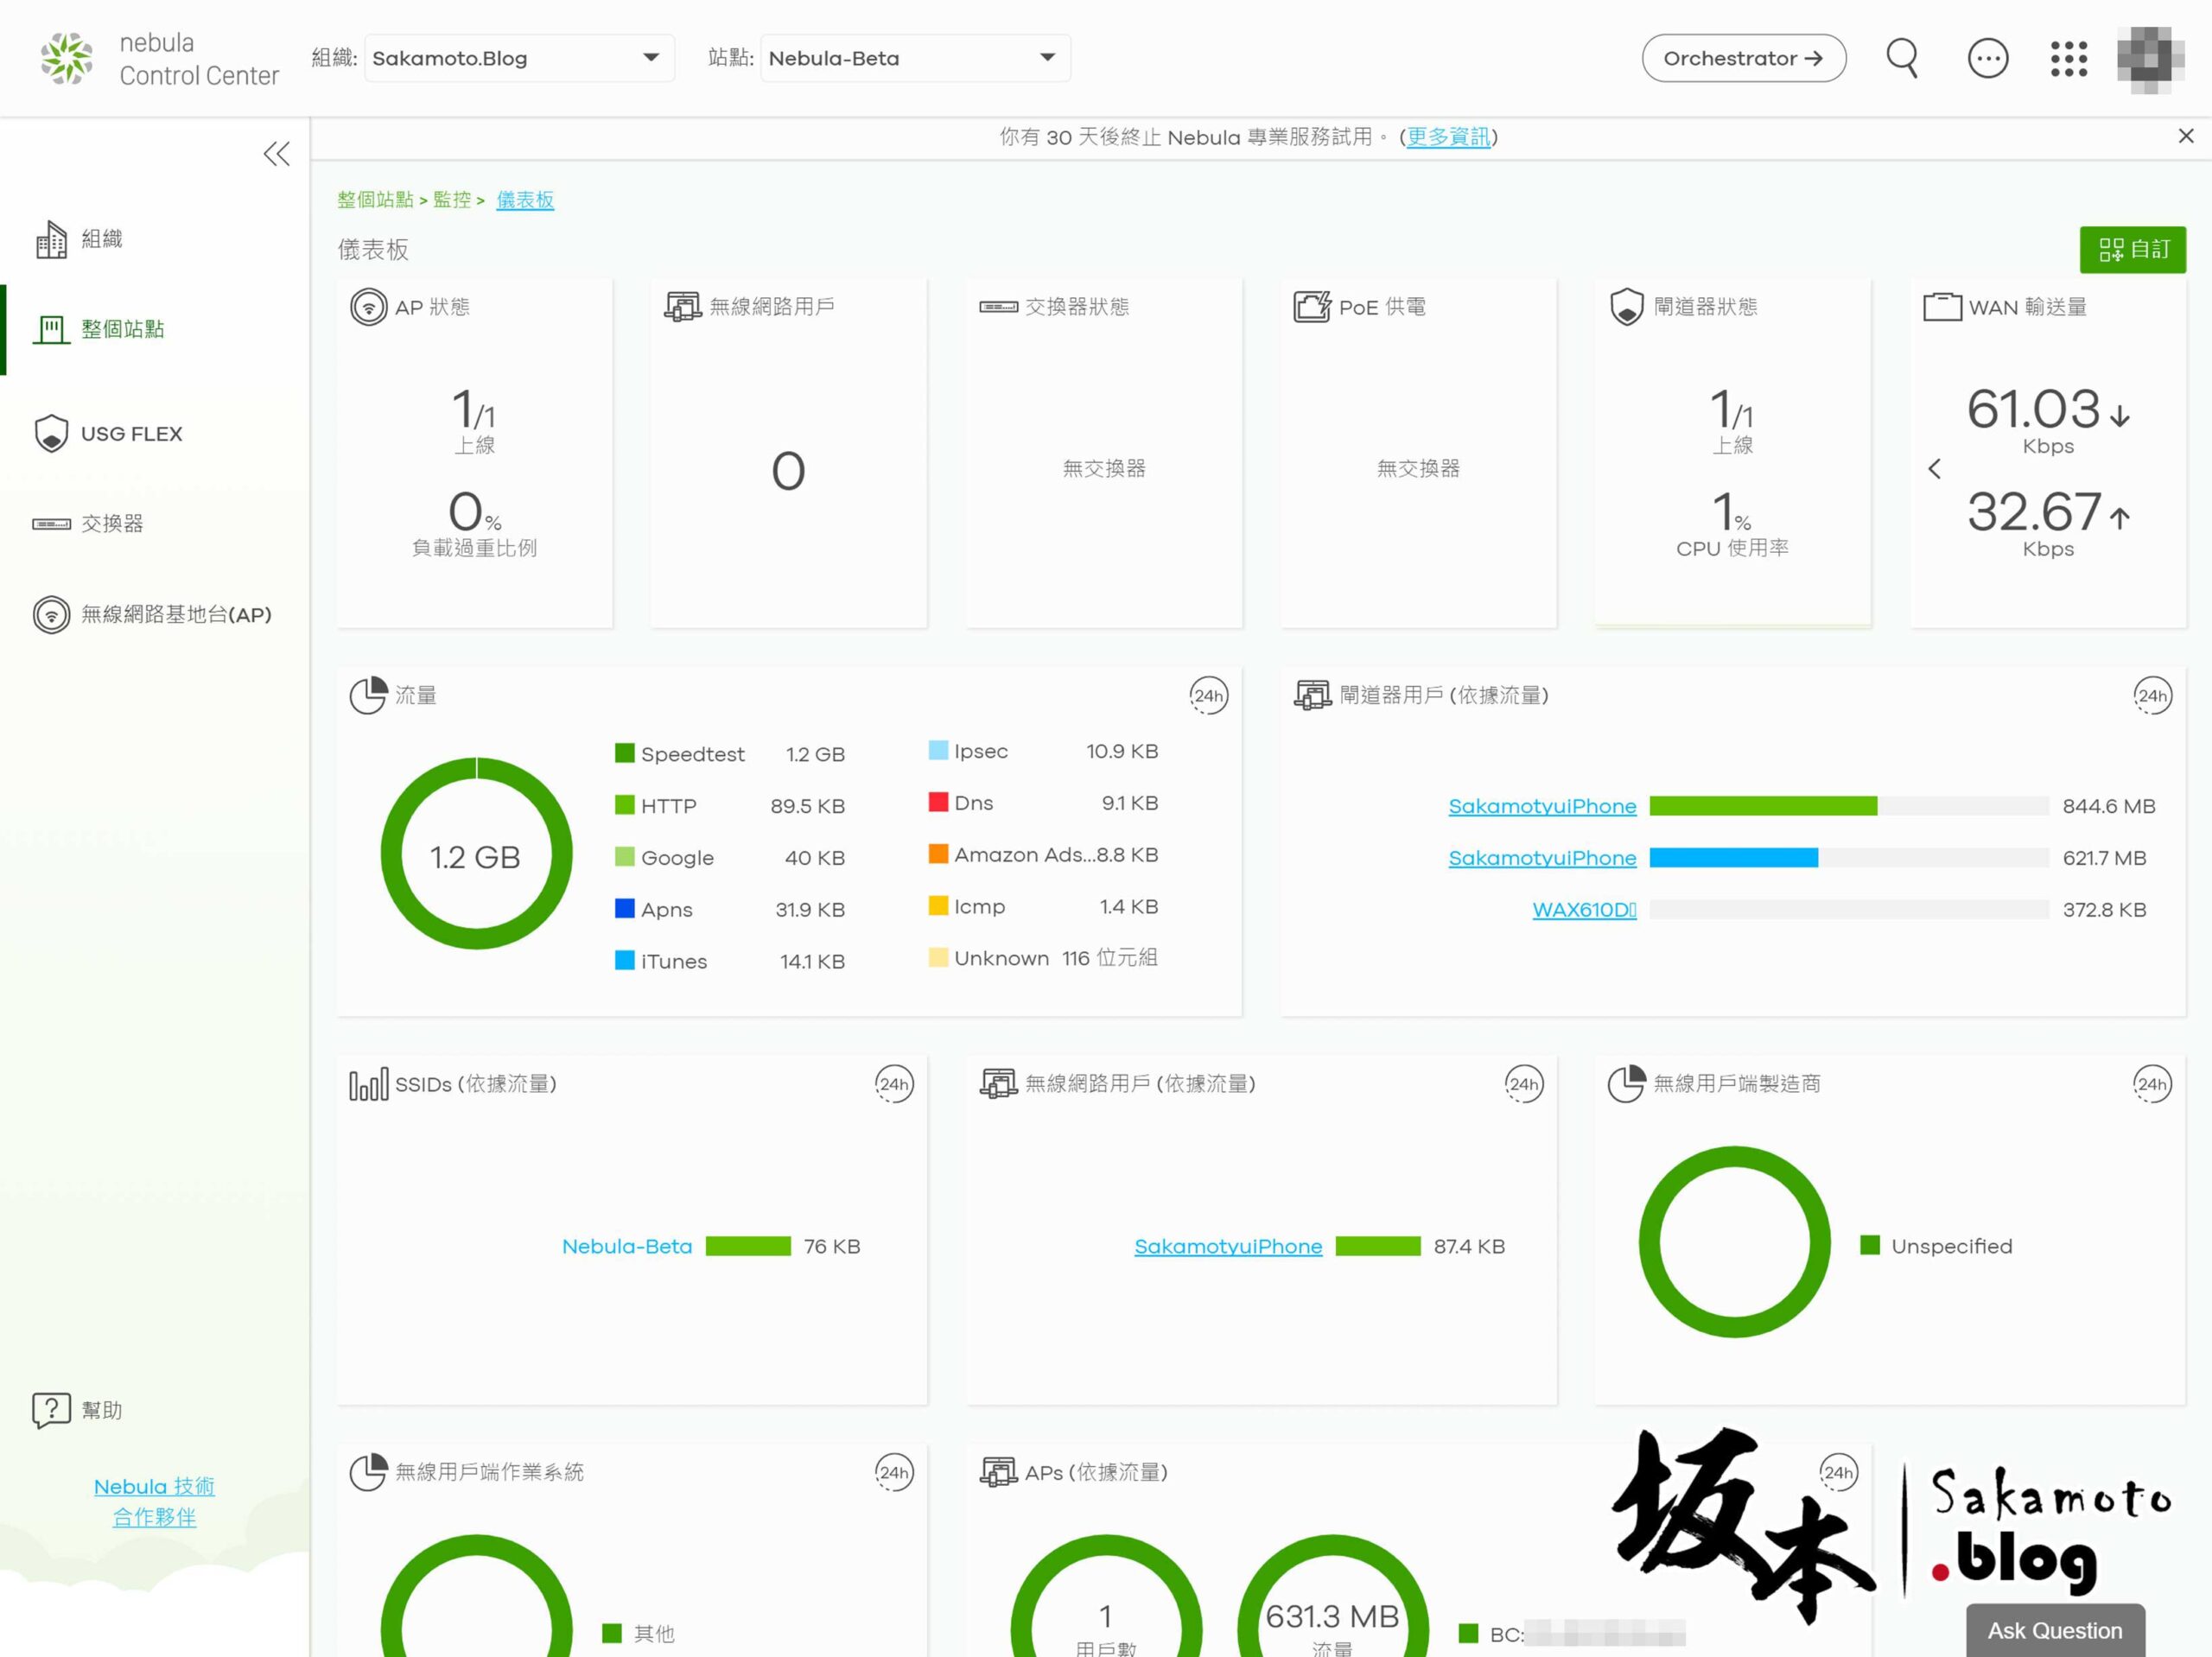Click the iTunes legend entry
The height and width of the screenshot is (1657, 2212).
(730, 961)
